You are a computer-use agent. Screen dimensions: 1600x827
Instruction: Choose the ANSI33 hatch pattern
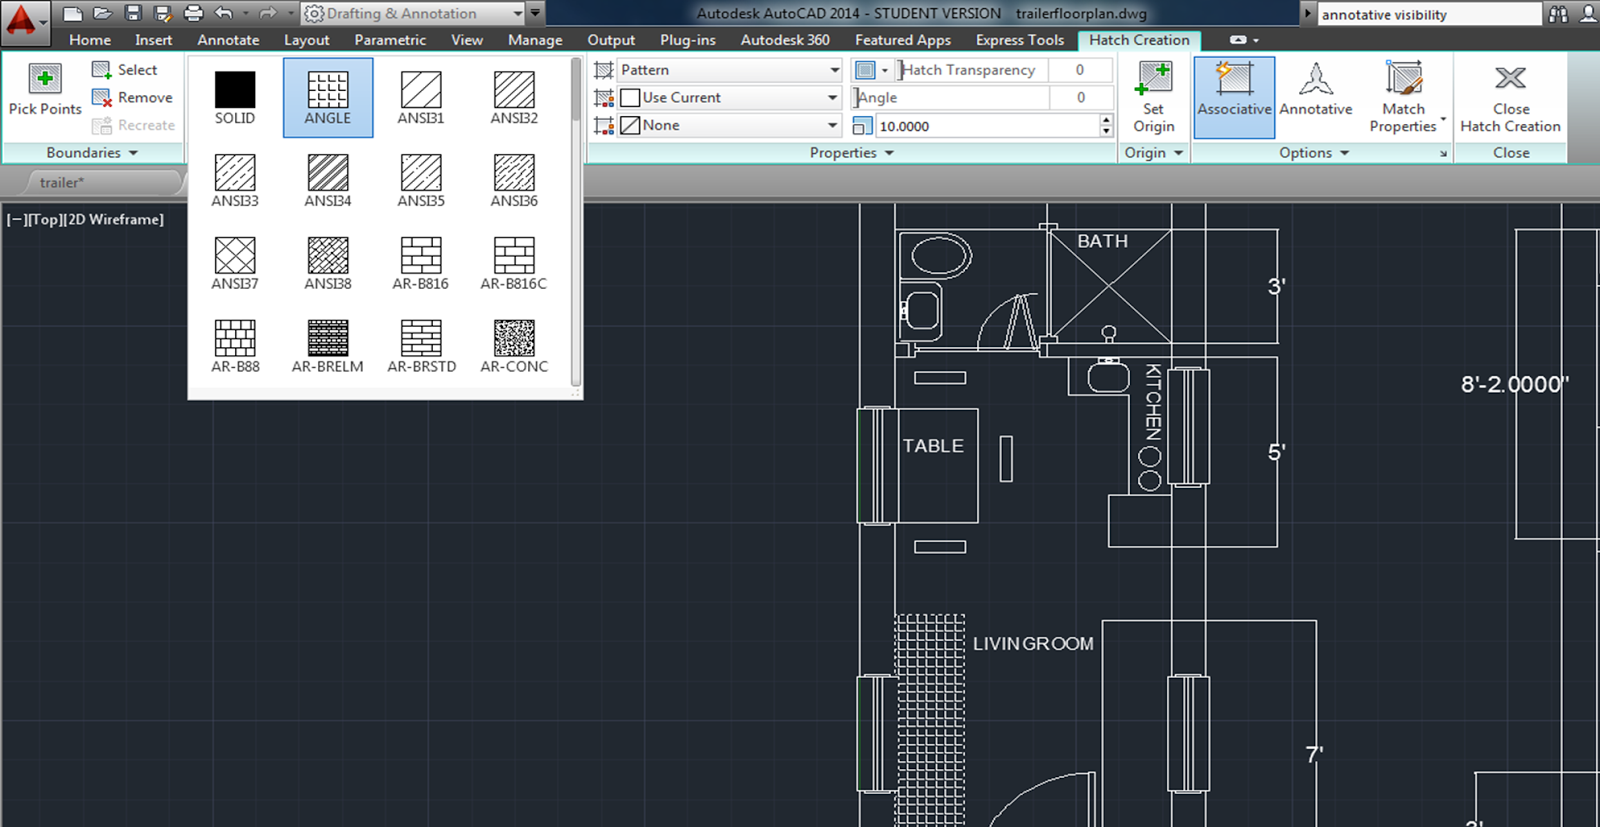235,180
